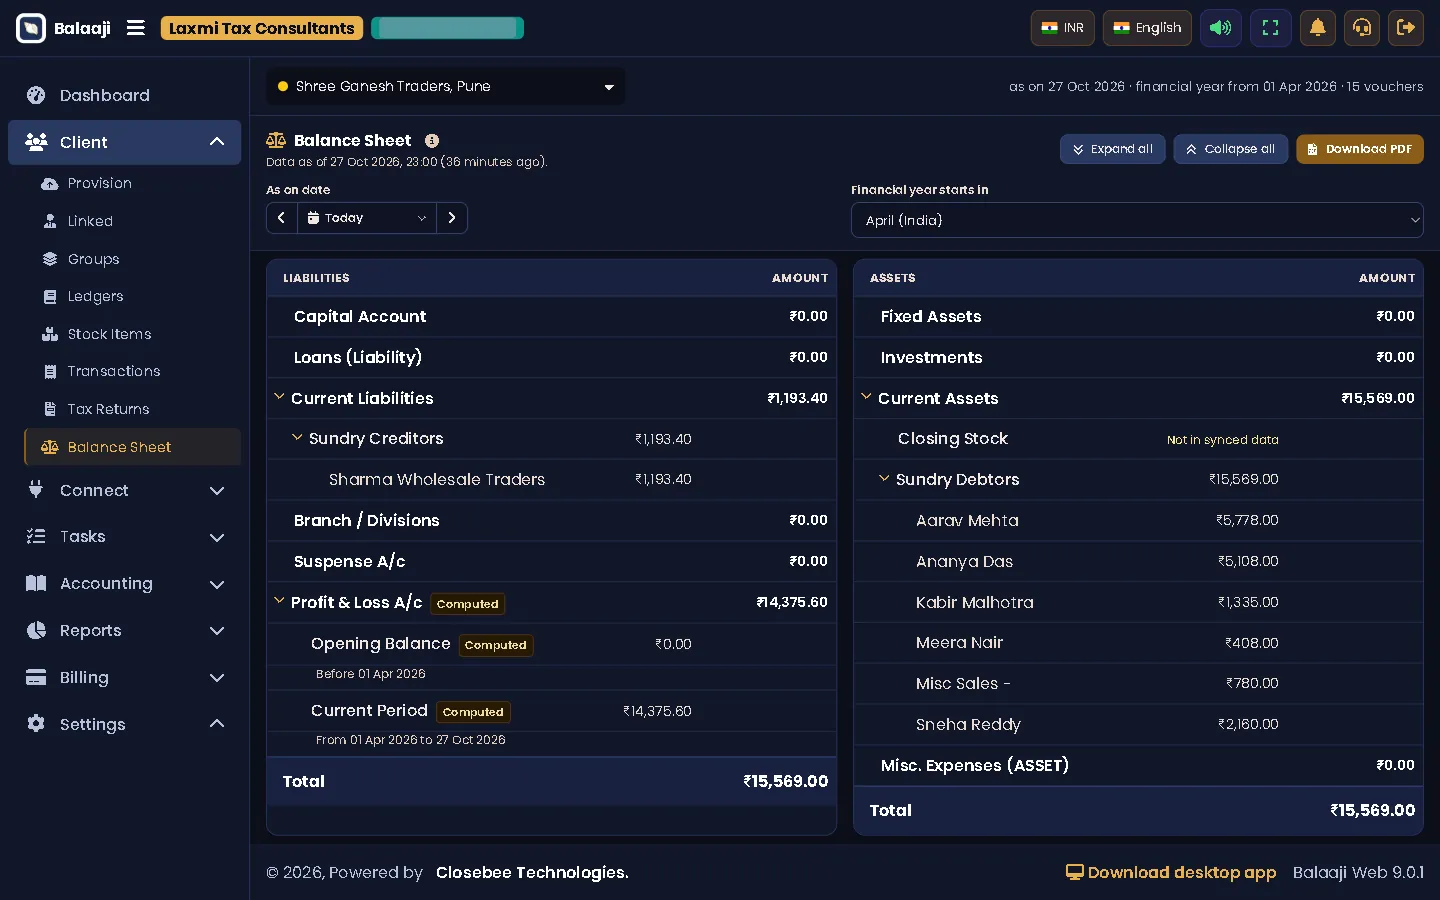Viewport: 1440px width, 900px height.
Task: Download the balance sheet PDF
Action: 1360,149
